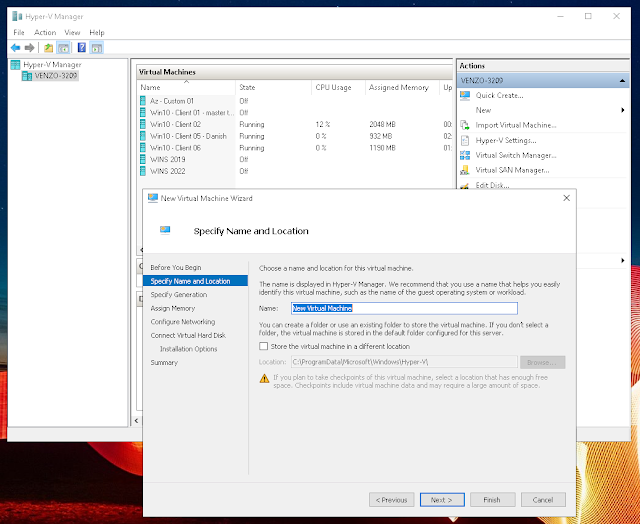Click the virtual machine Name text field
The width and height of the screenshot is (640, 524).
pyautogui.click(x=403, y=309)
